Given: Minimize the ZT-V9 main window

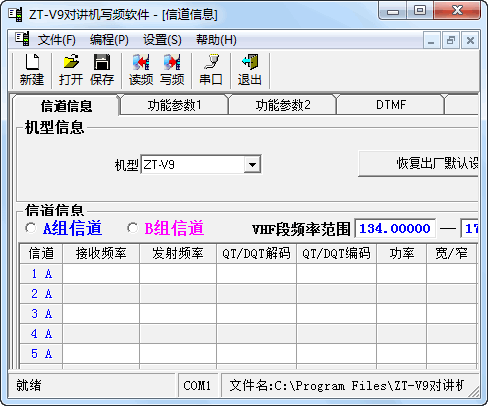Looking at the screenshot, I should [393, 11].
